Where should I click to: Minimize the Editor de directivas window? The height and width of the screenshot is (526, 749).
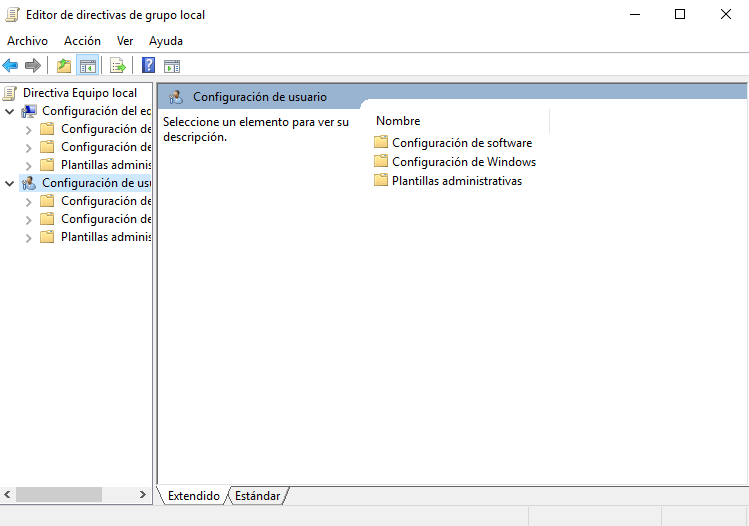635,14
